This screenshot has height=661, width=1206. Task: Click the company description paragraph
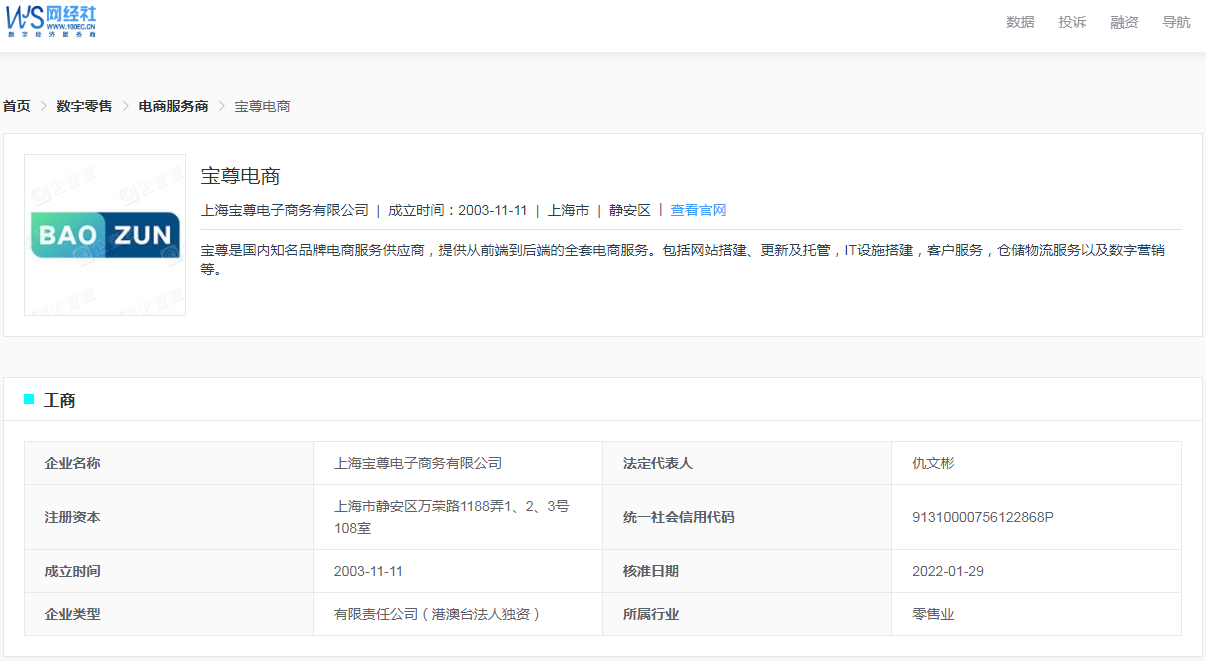coord(683,259)
